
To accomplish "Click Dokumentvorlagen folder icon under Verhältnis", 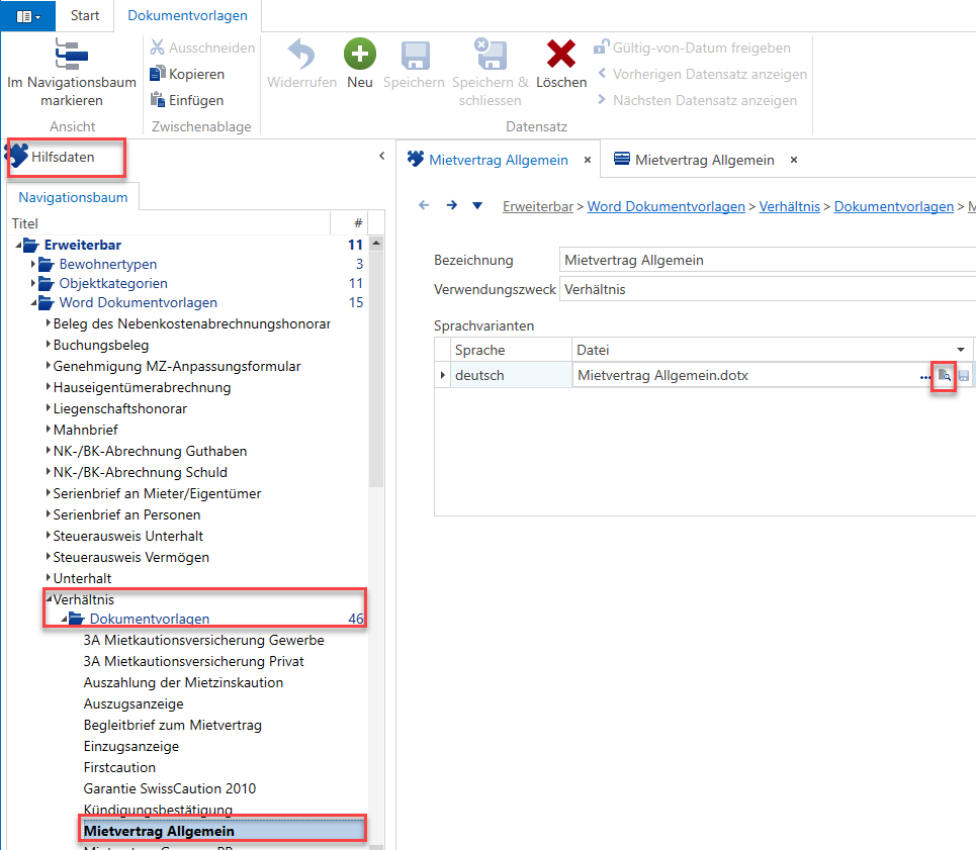I will click(x=77, y=619).
